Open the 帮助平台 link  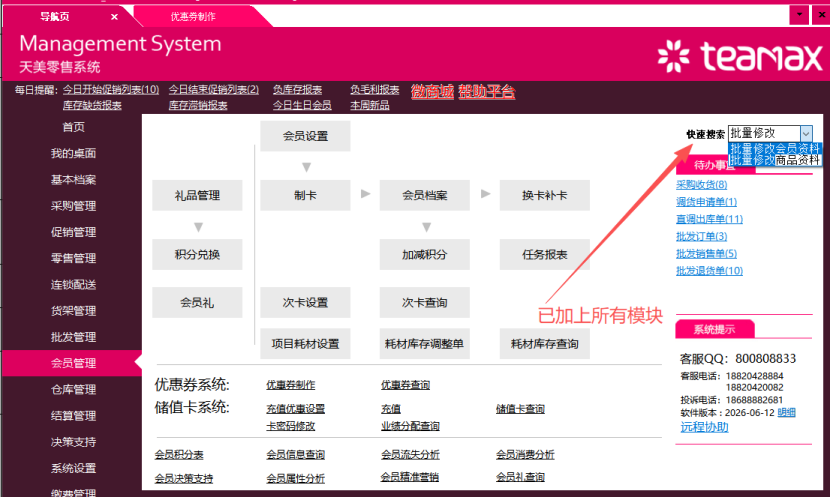486,92
